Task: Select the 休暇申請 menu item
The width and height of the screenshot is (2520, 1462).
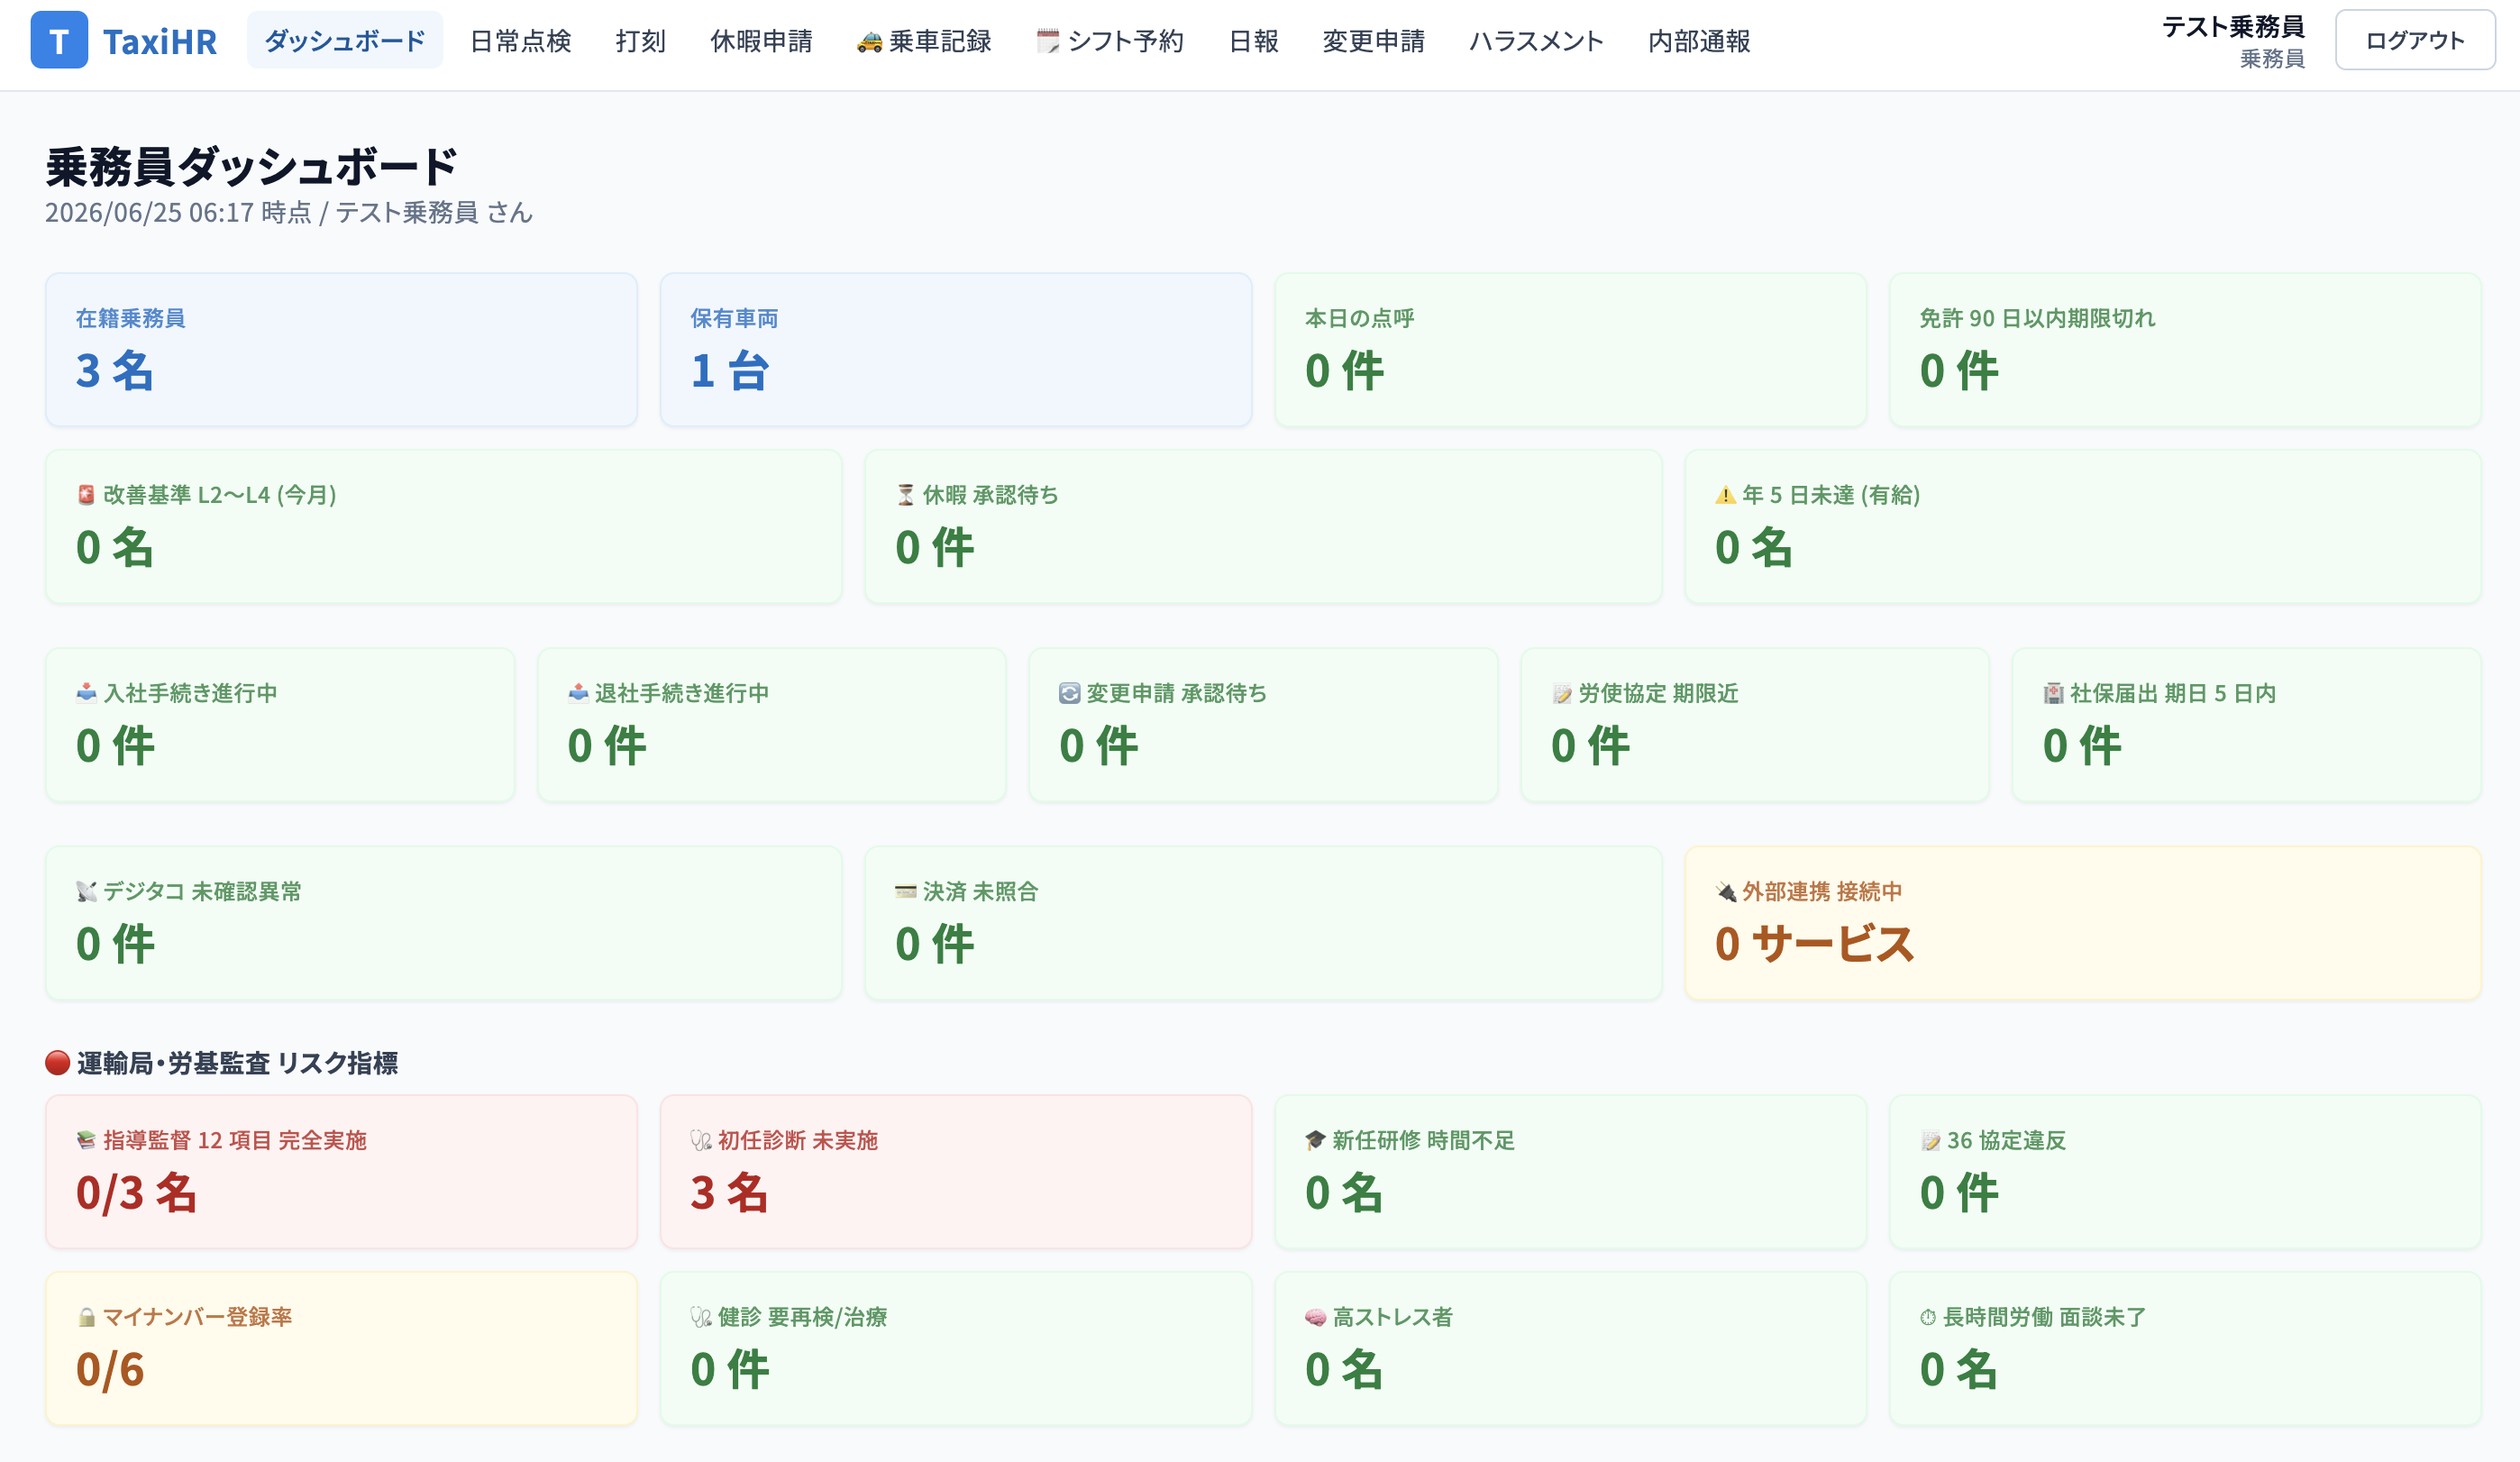Action: click(762, 41)
